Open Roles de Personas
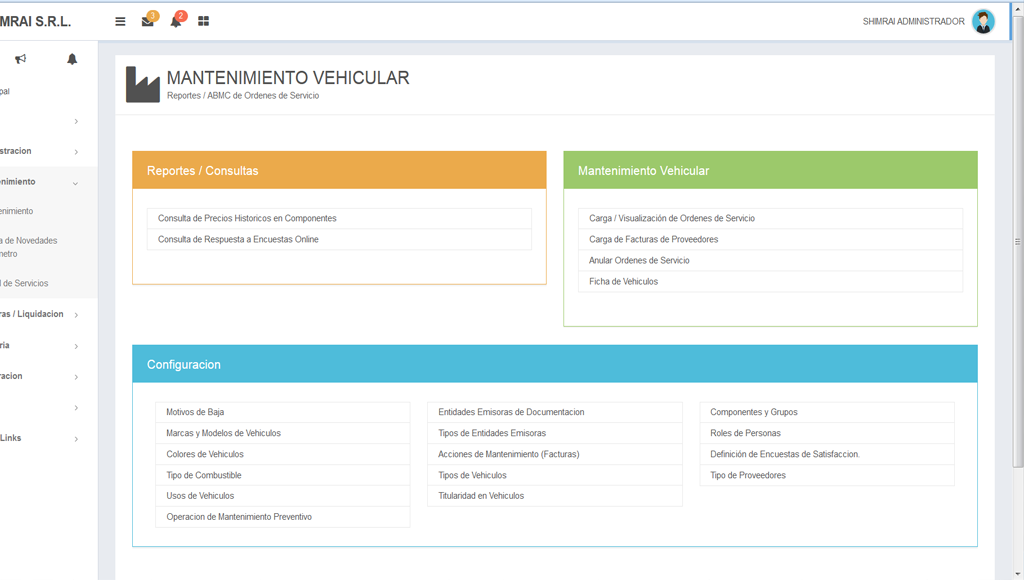This screenshot has height=580, width=1024. (x=827, y=433)
